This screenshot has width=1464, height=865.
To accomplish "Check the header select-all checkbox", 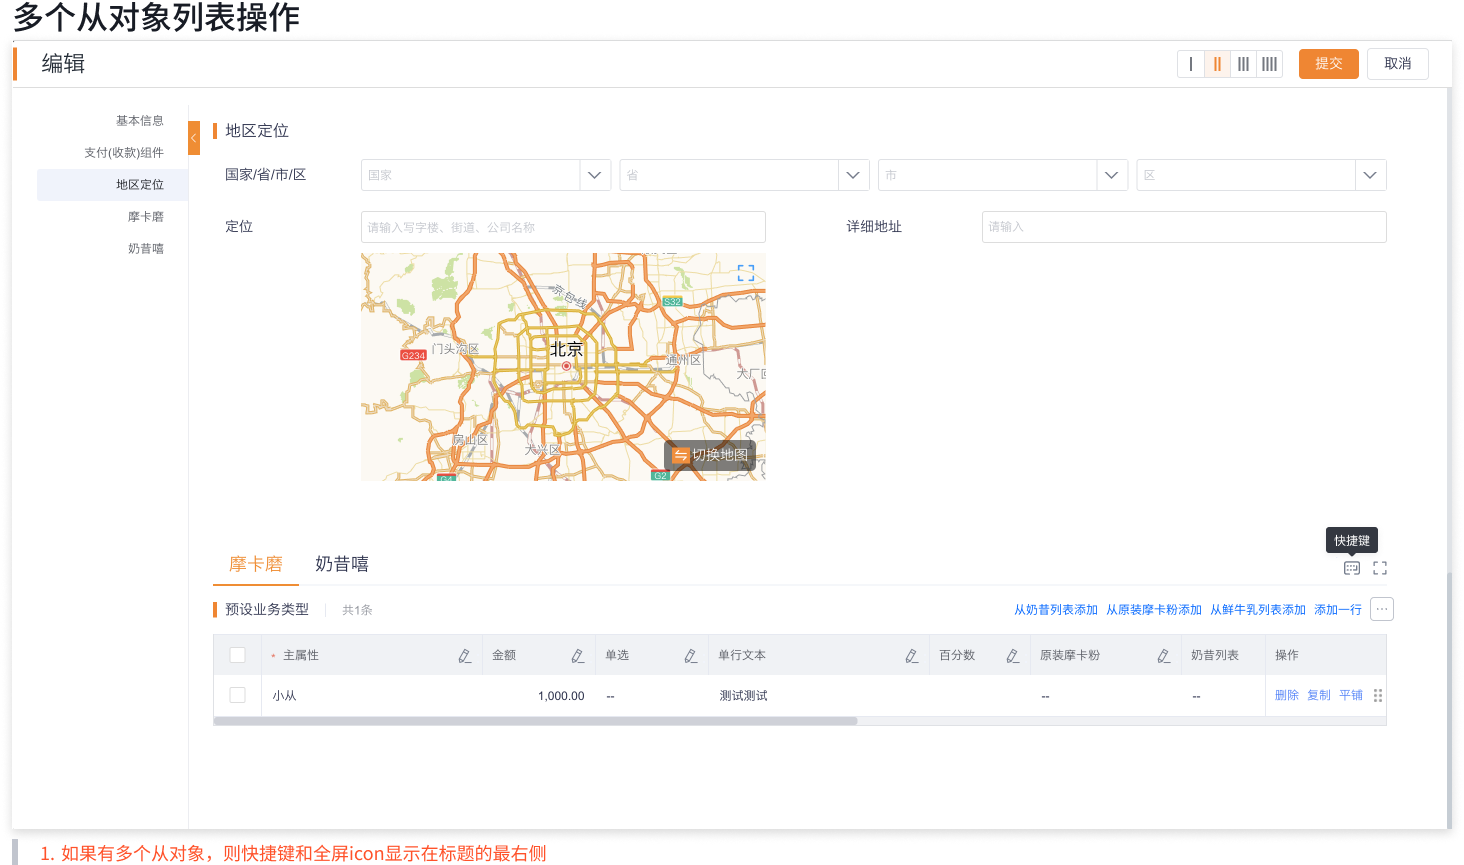I will point(237,654).
